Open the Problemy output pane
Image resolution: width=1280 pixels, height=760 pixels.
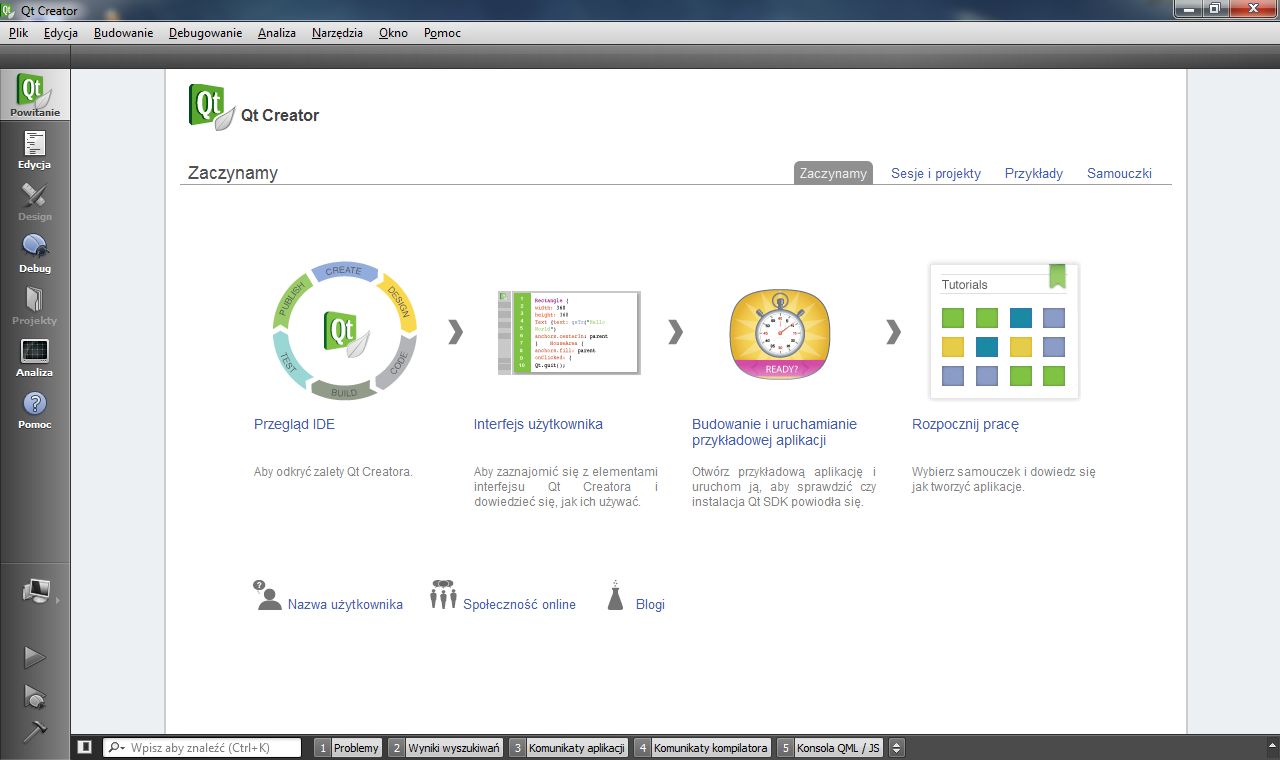(348, 747)
